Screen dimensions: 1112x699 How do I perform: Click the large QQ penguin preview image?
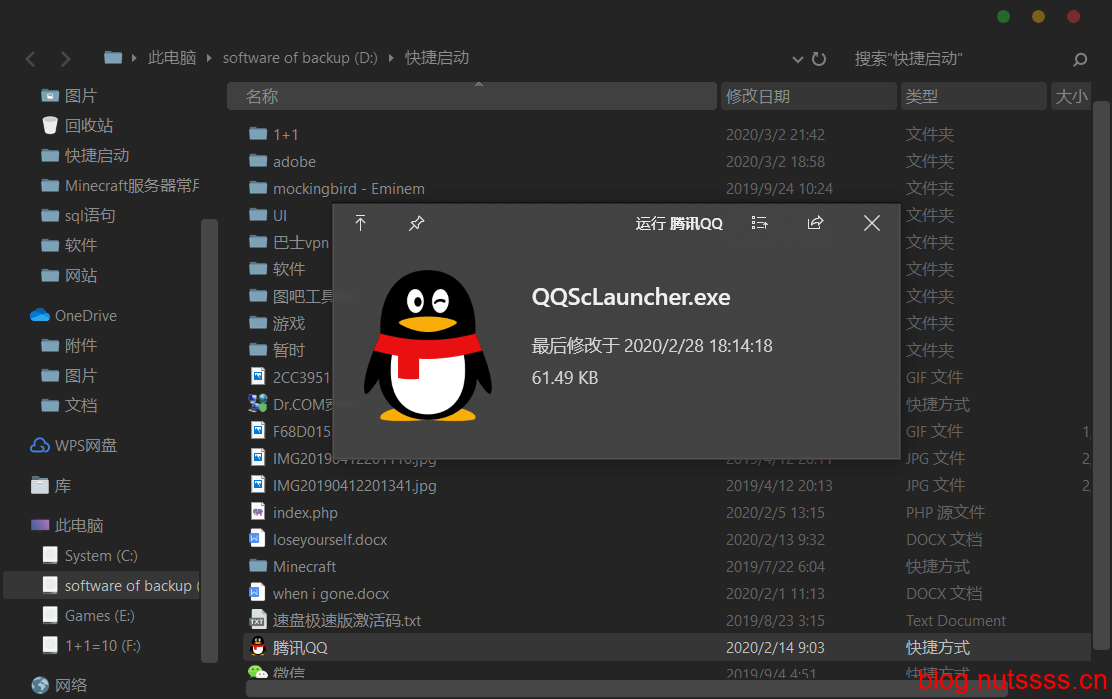[427, 345]
